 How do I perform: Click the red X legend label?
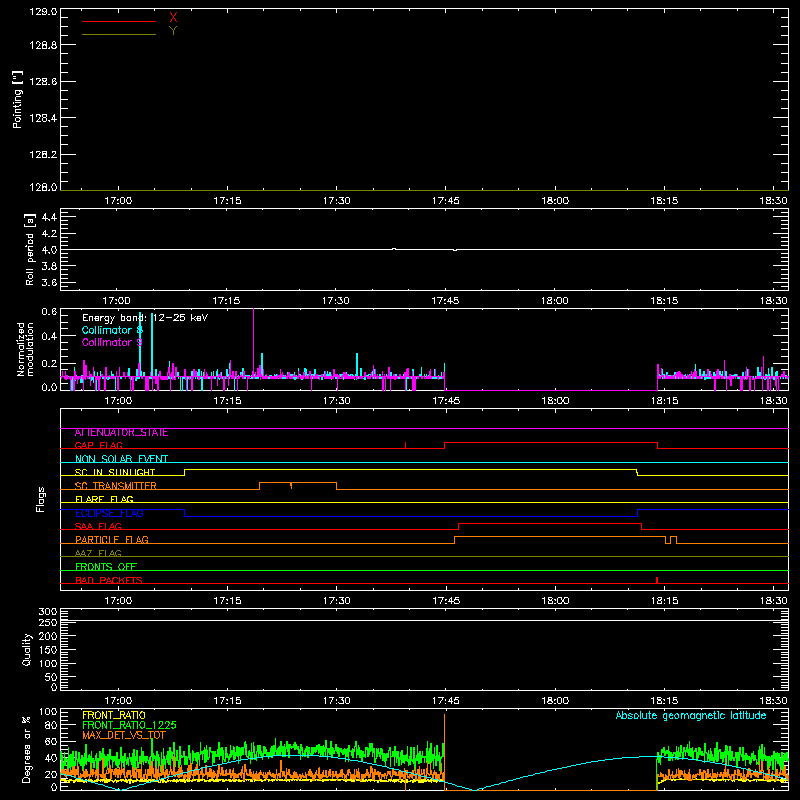point(173,18)
